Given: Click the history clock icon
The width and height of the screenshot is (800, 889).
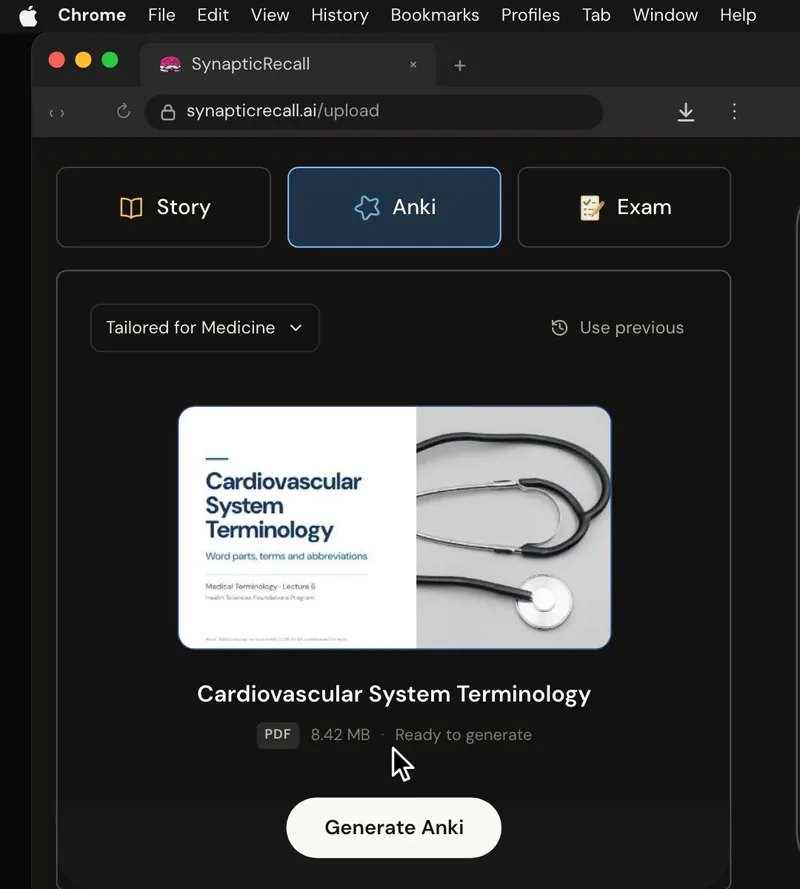Looking at the screenshot, I should coord(560,328).
